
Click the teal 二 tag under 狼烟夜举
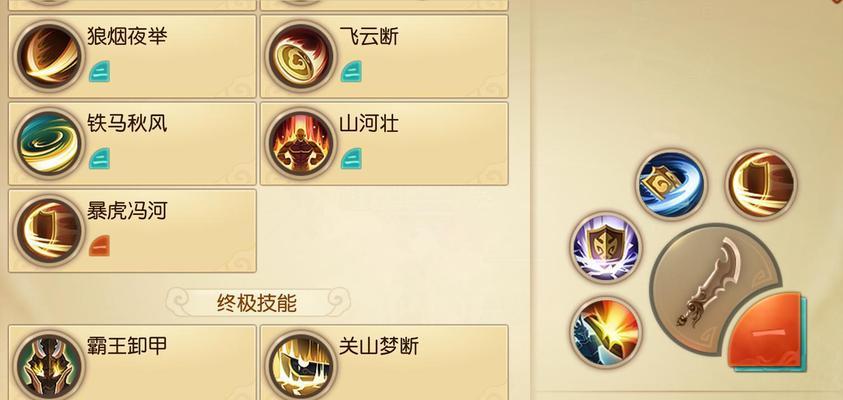[99, 72]
